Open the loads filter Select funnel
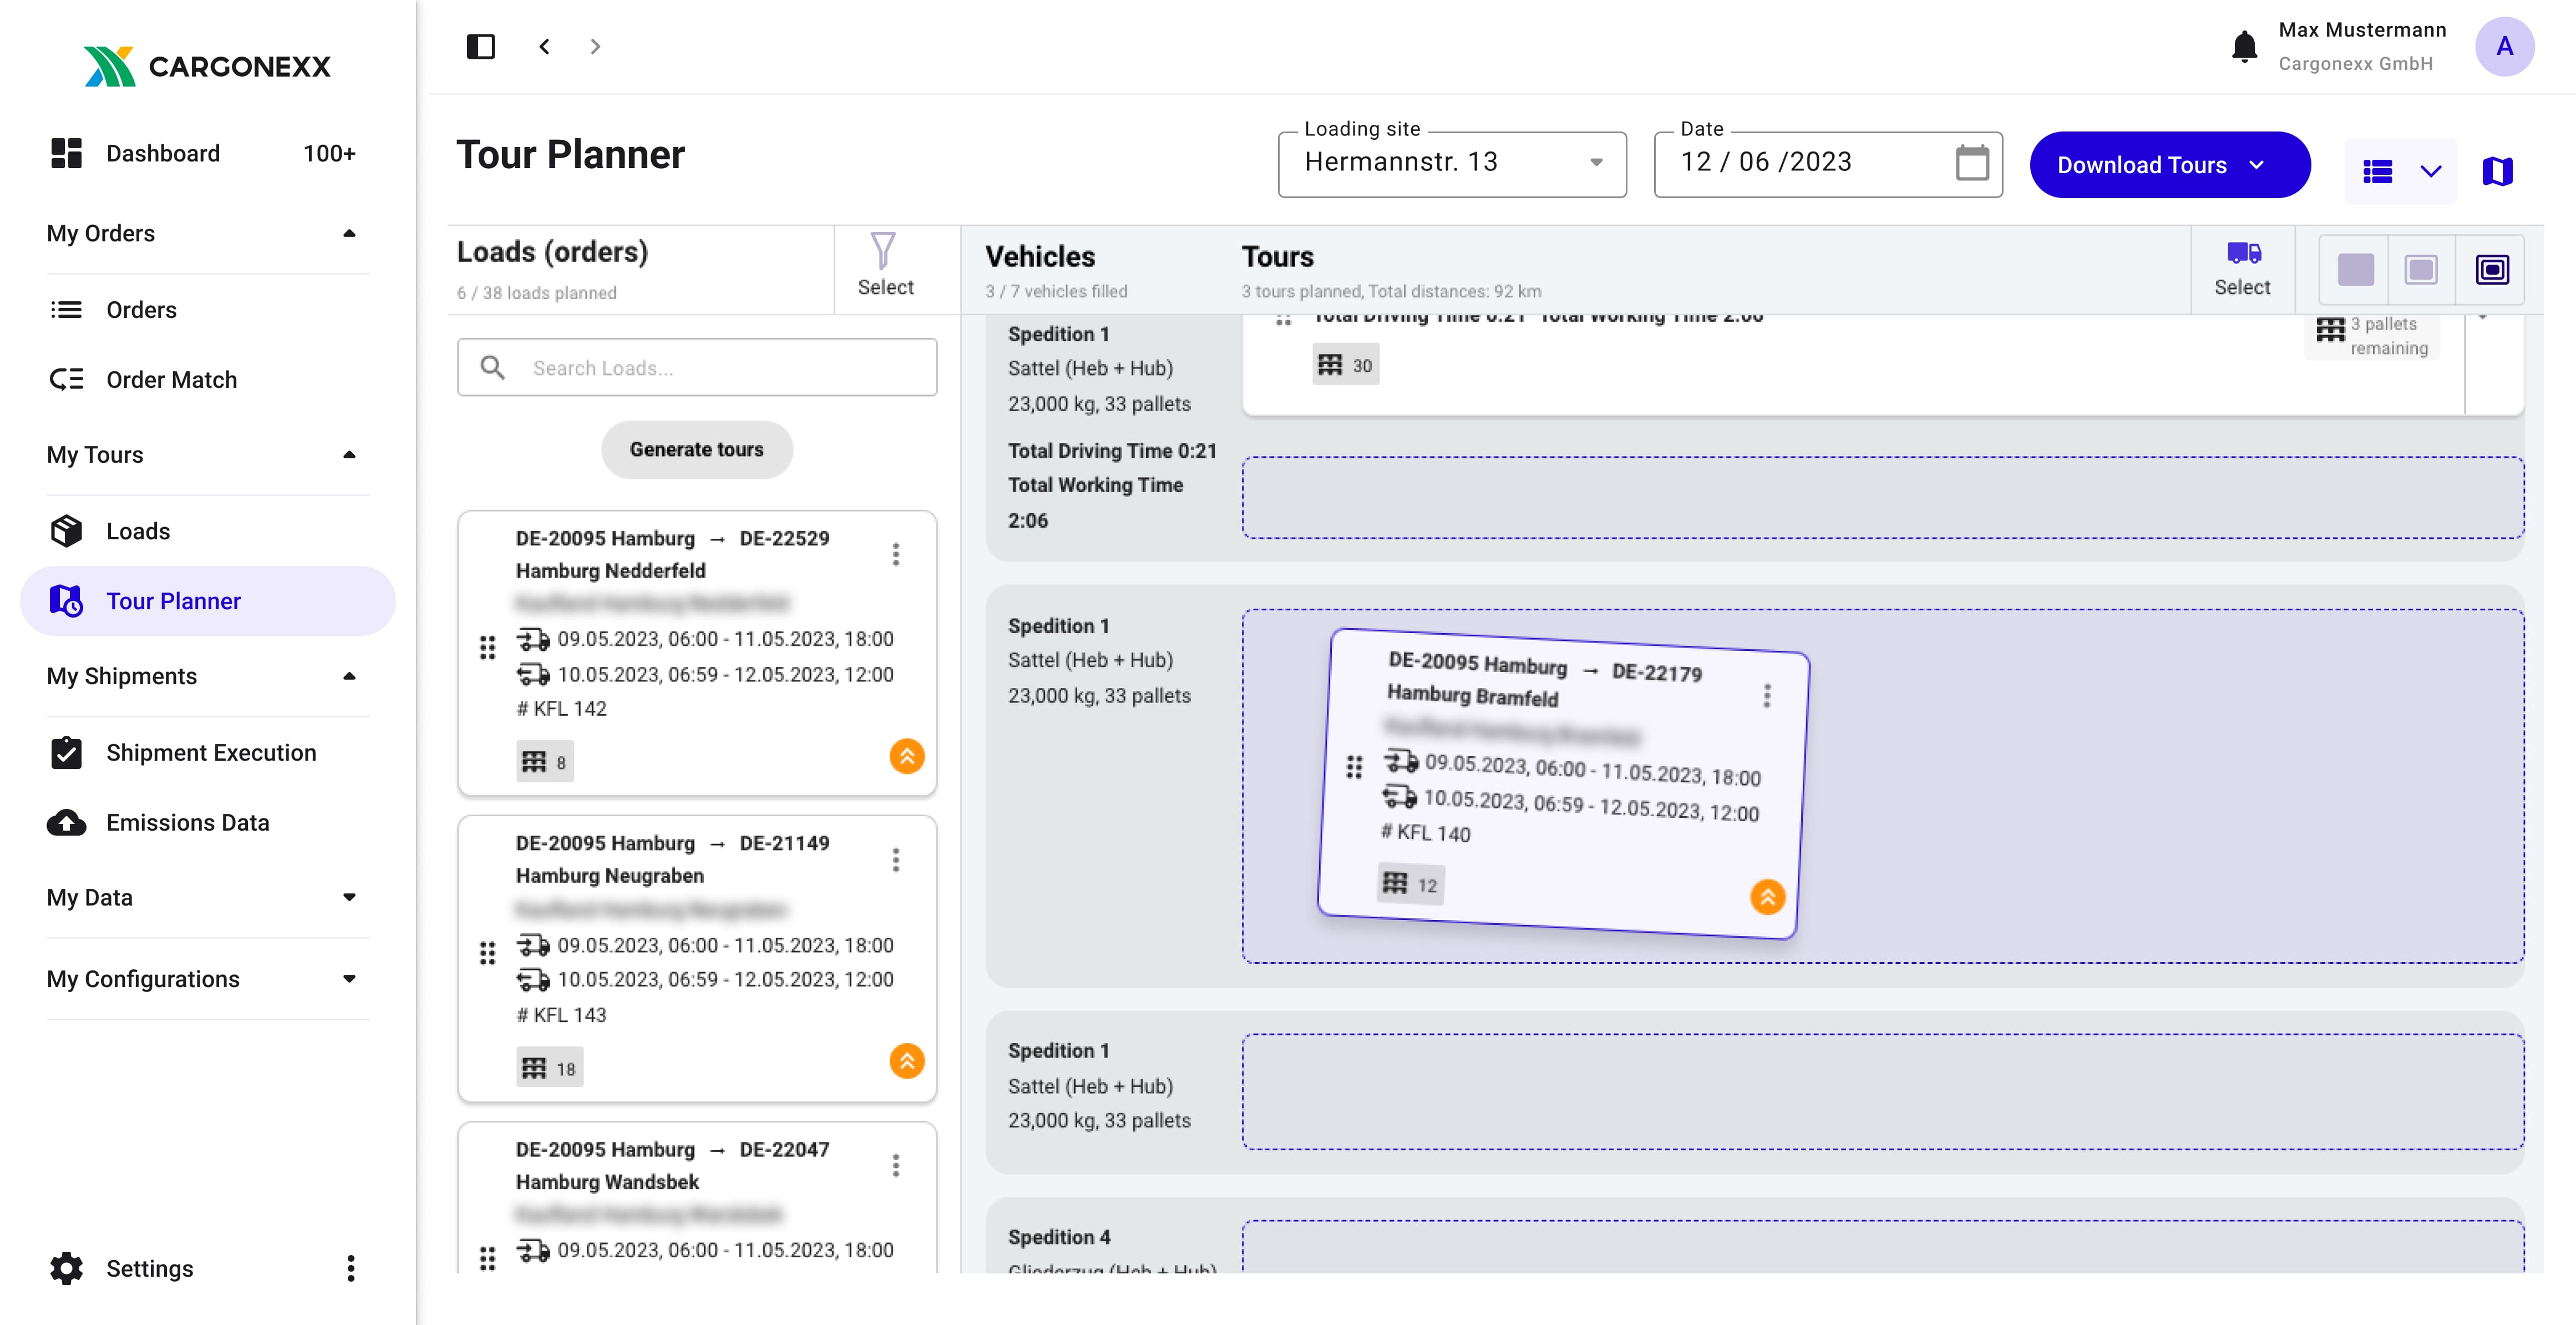Screen dimensions: 2576x1325 [x=884, y=265]
